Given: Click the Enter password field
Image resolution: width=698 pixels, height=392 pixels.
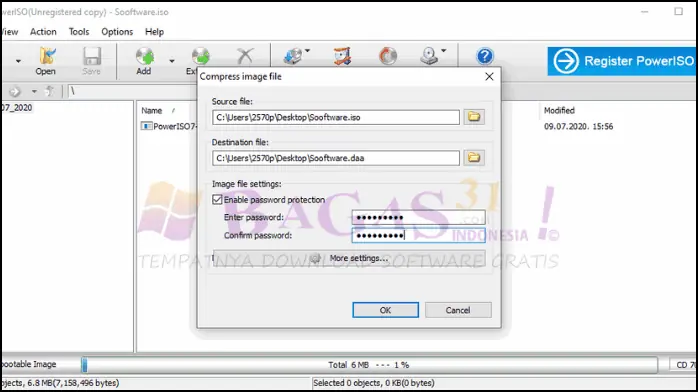Looking at the screenshot, I should tap(418, 218).
